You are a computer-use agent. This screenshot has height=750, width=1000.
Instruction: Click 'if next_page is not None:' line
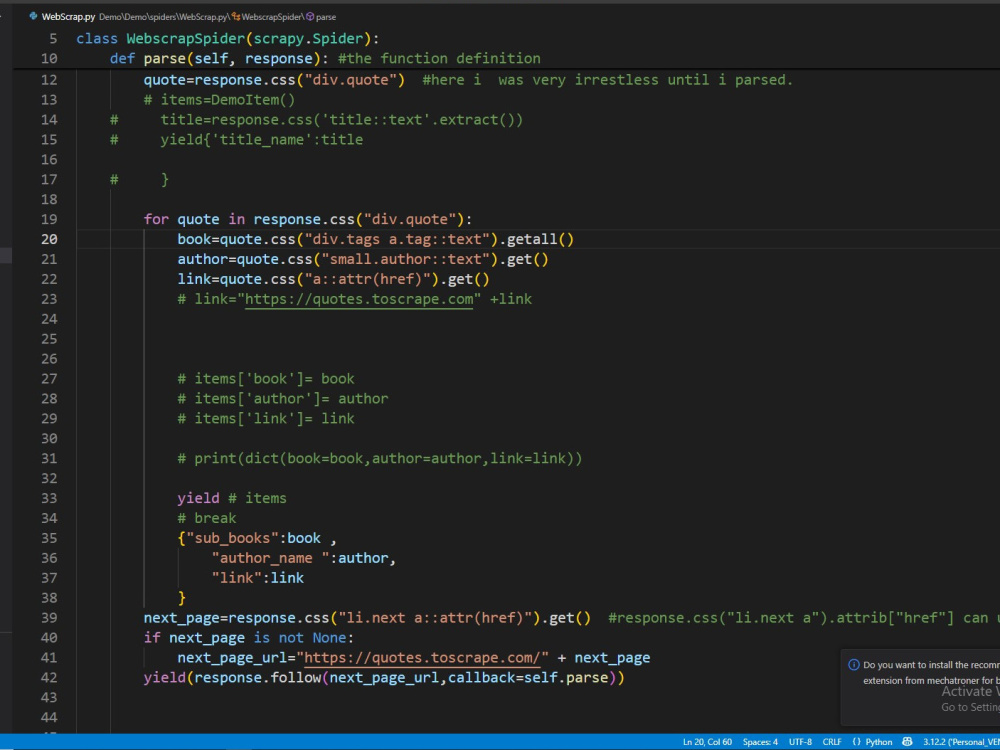[x=249, y=638]
